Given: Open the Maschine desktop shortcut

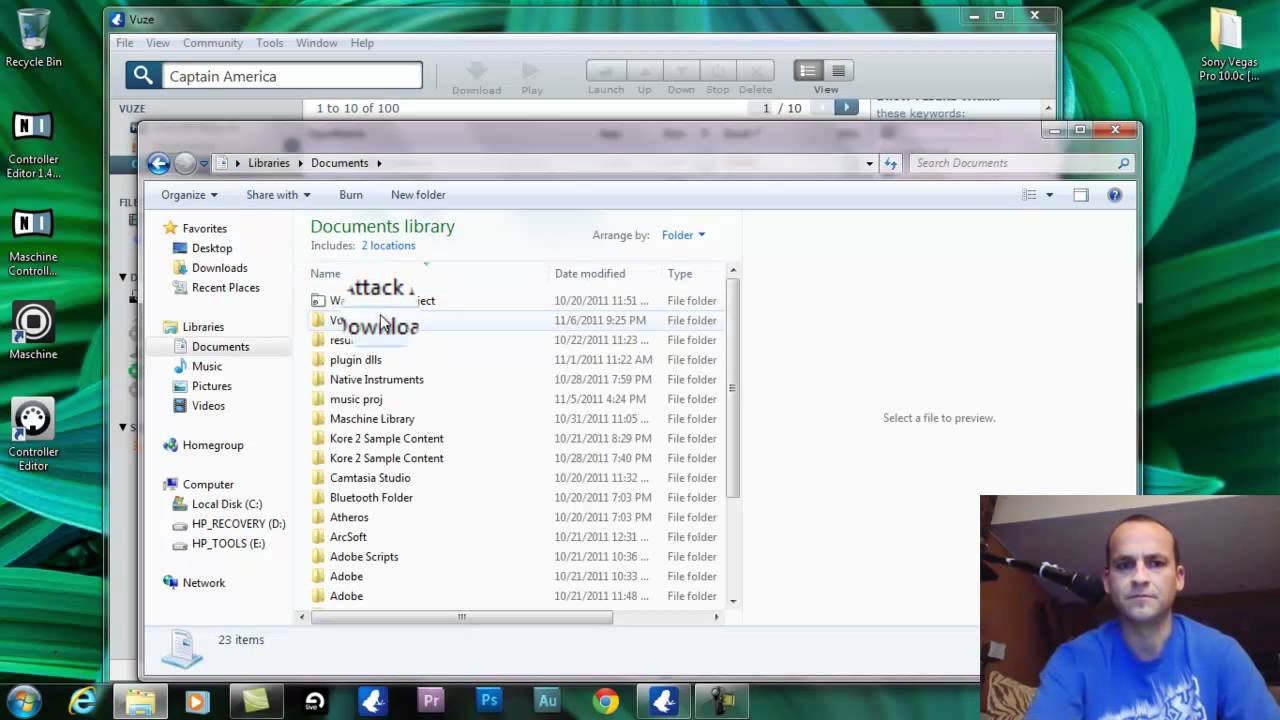Looking at the screenshot, I should [33, 330].
